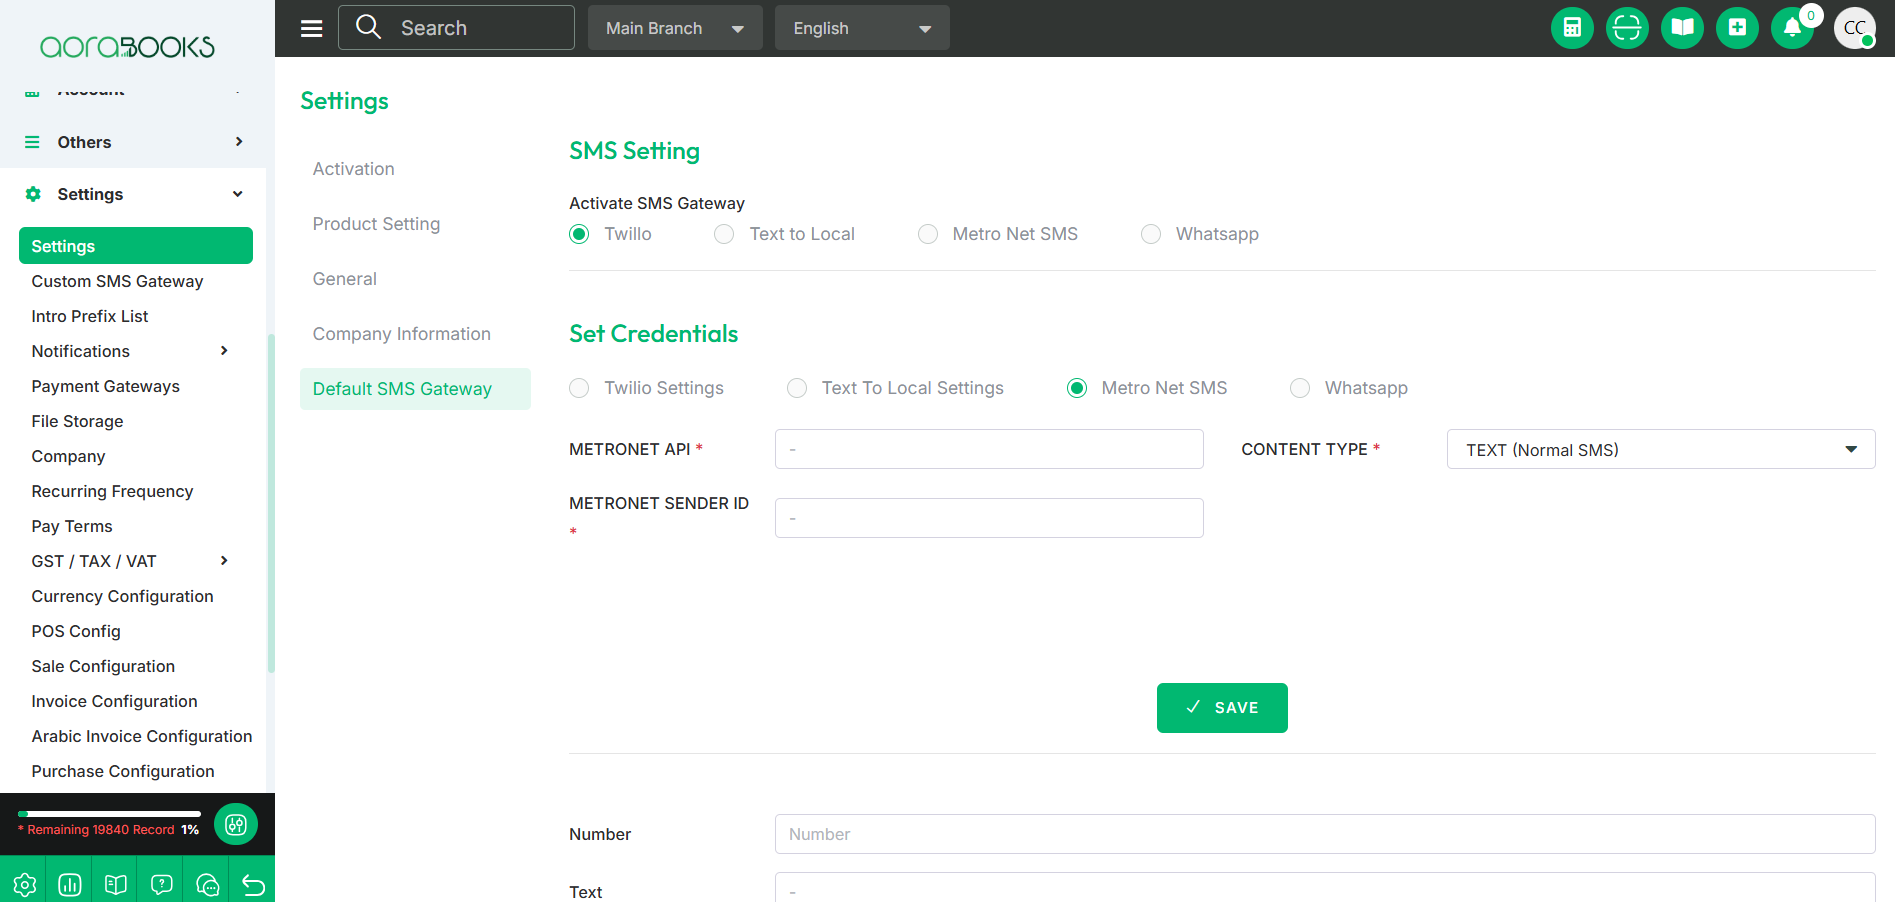Image resolution: width=1895 pixels, height=902 pixels.
Task: Choose Text To Local Settings credentials
Action: (797, 388)
